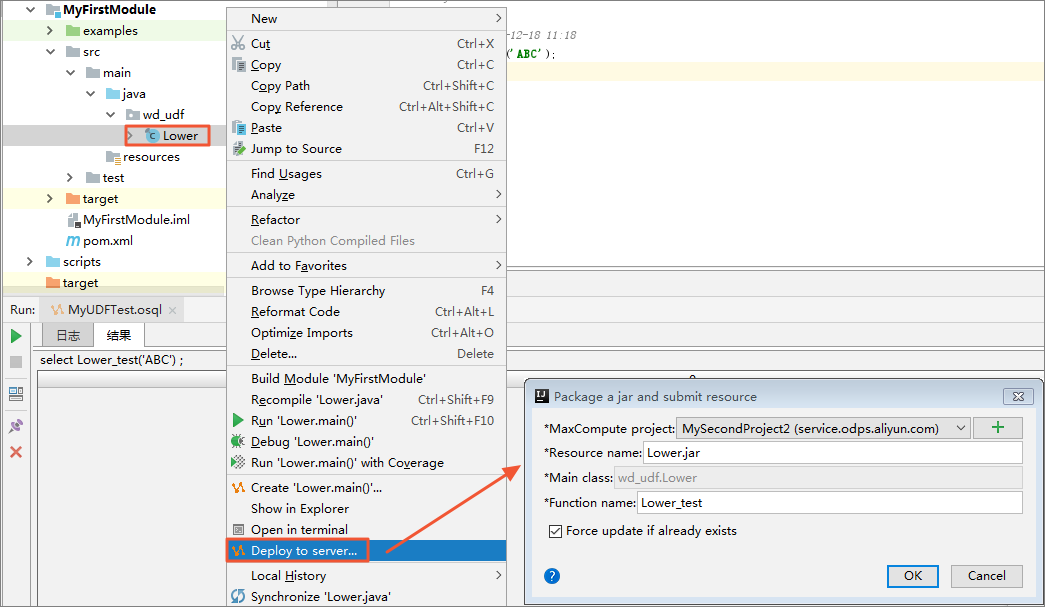Switch to the 结果 tab
This screenshot has height=607, width=1045.
click(119, 335)
